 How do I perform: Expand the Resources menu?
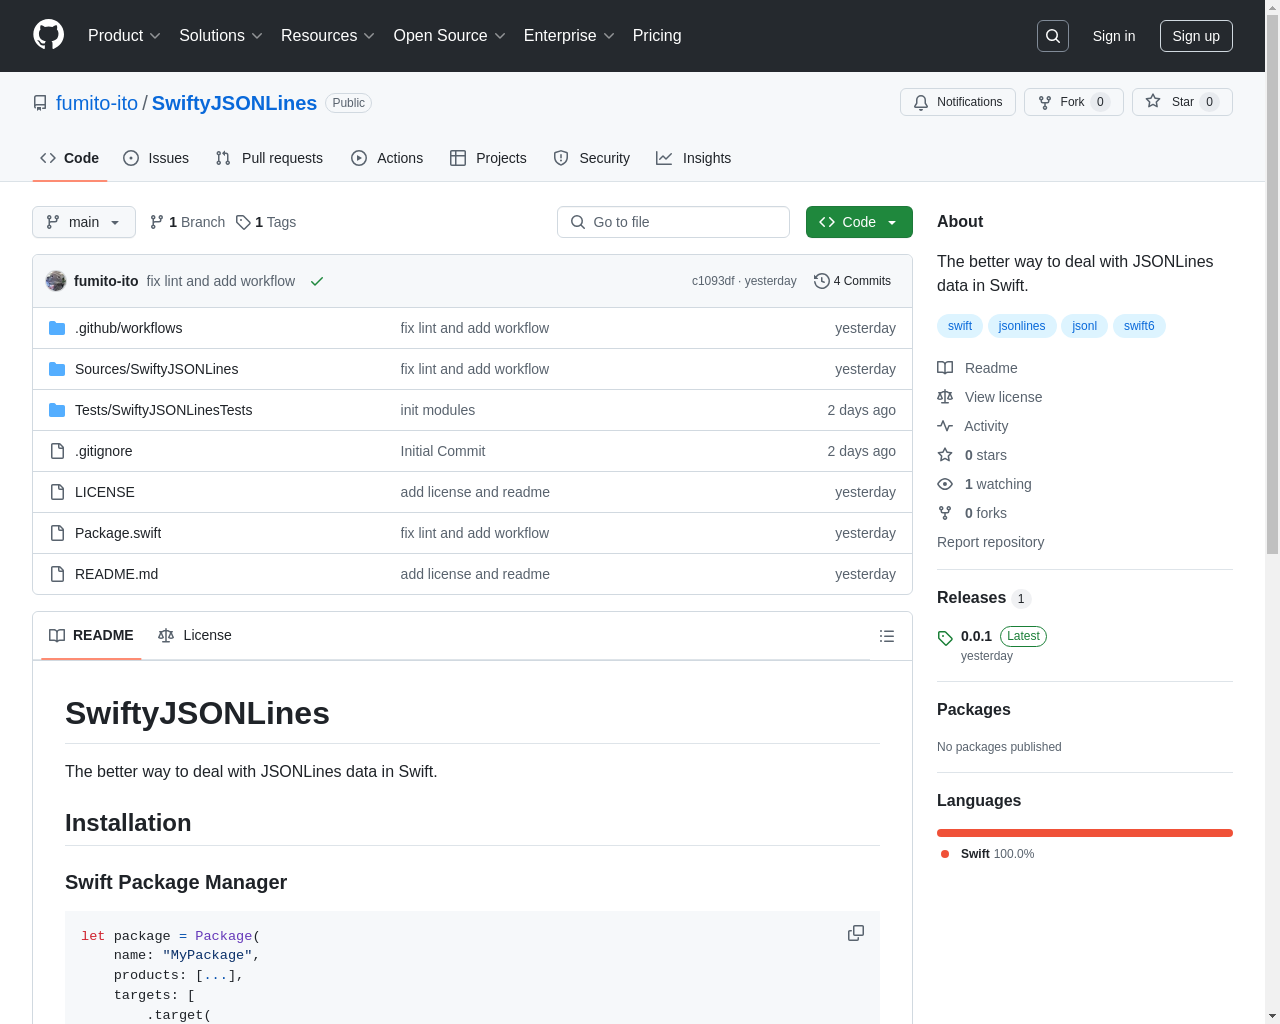point(328,36)
